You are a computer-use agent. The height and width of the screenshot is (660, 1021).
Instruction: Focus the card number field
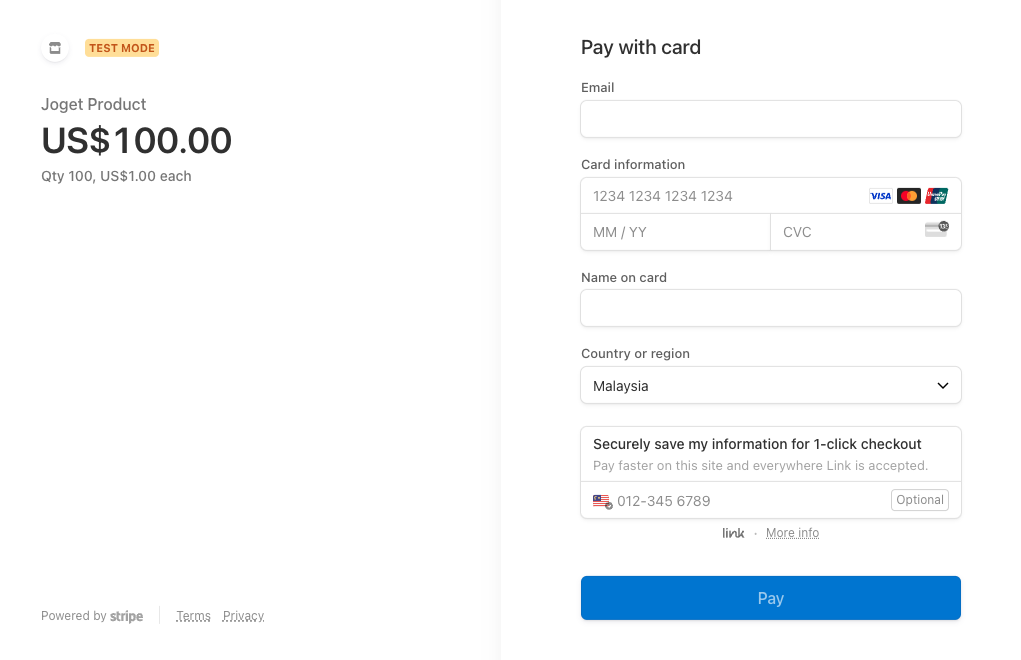(x=720, y=196)
